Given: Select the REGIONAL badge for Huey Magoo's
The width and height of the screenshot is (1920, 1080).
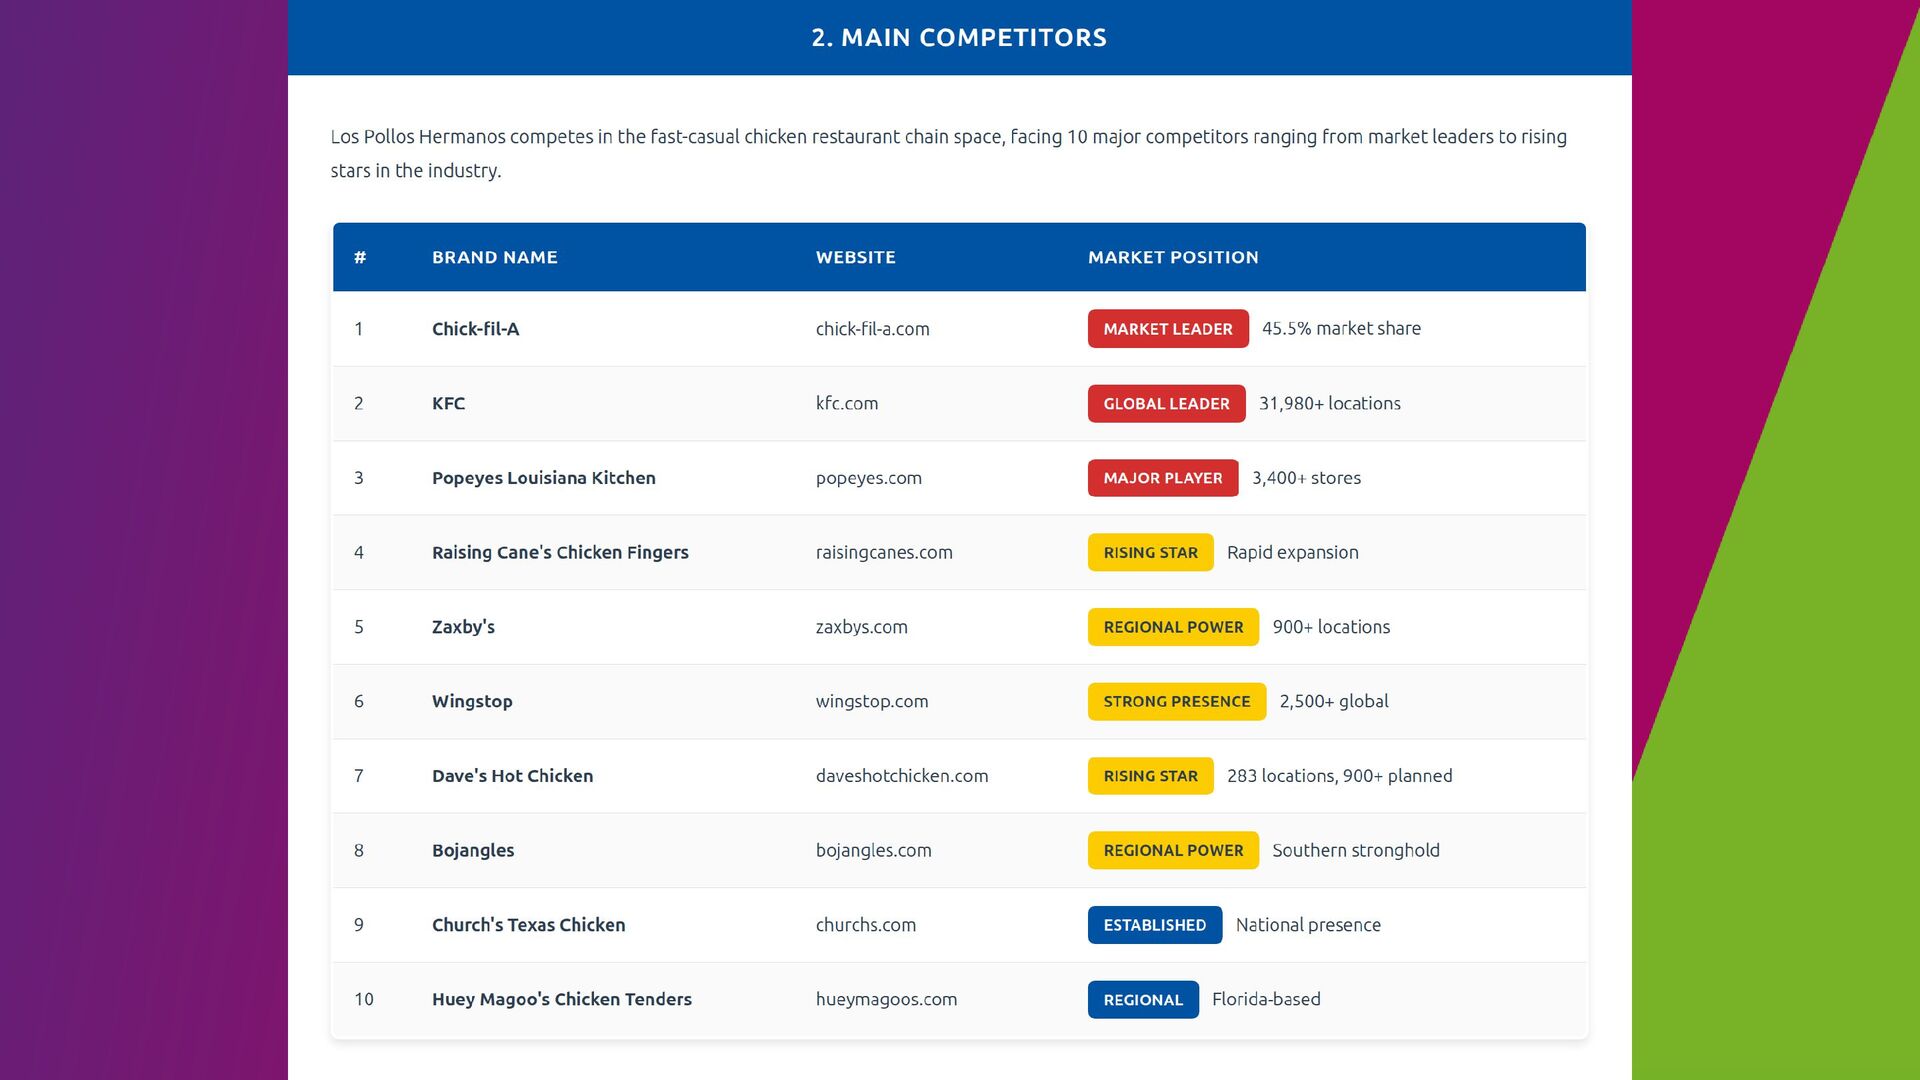Looking at the screenshot, I should point(1143,1000).
